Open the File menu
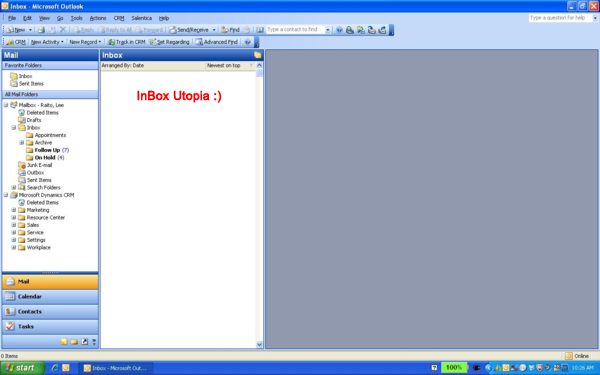Screen dimensions: 600x375 click(12, 18)
